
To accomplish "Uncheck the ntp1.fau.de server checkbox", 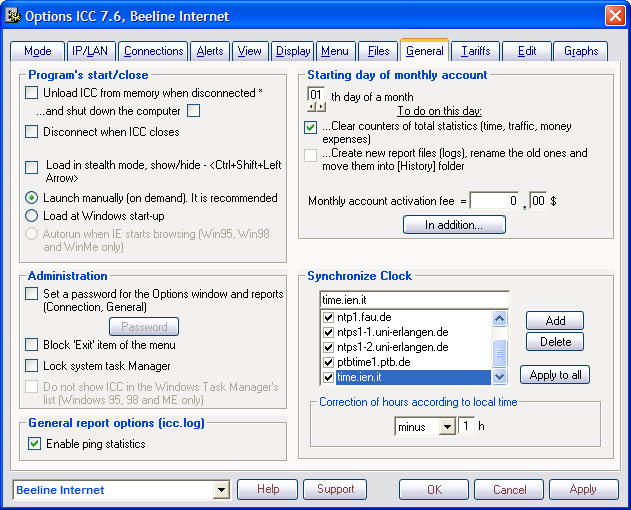I will click(x=328, y=318).
